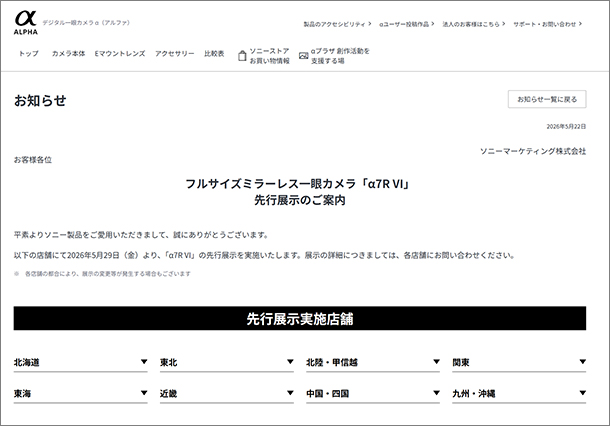Click the Sony Store shopping bag icon
610x426 pixels.
point(242,56)
